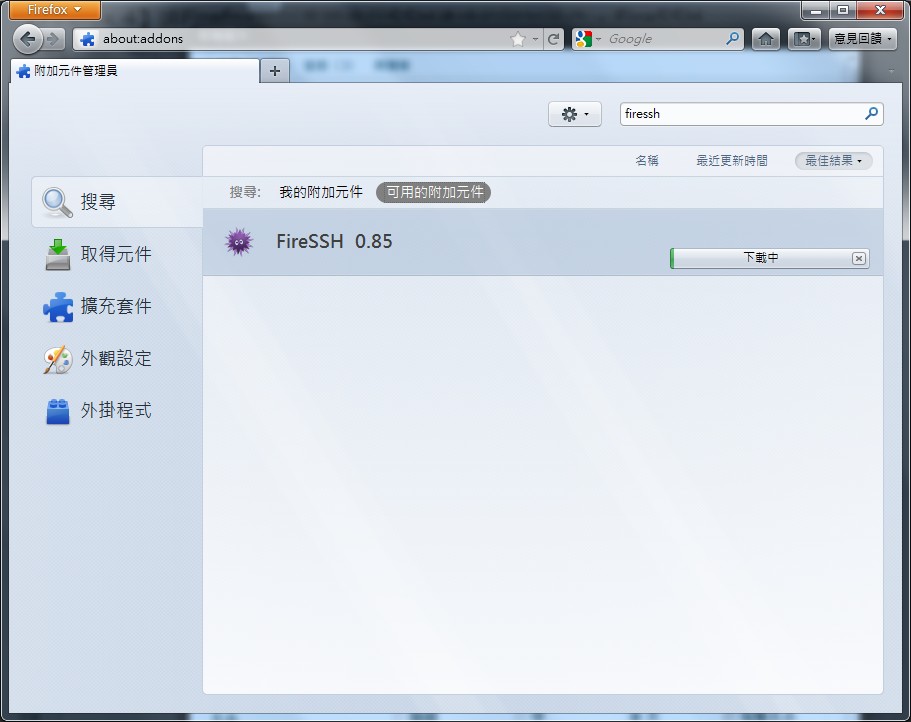Cancel the FireSSH download with X
Screen dimensions: 911x722
859,258
